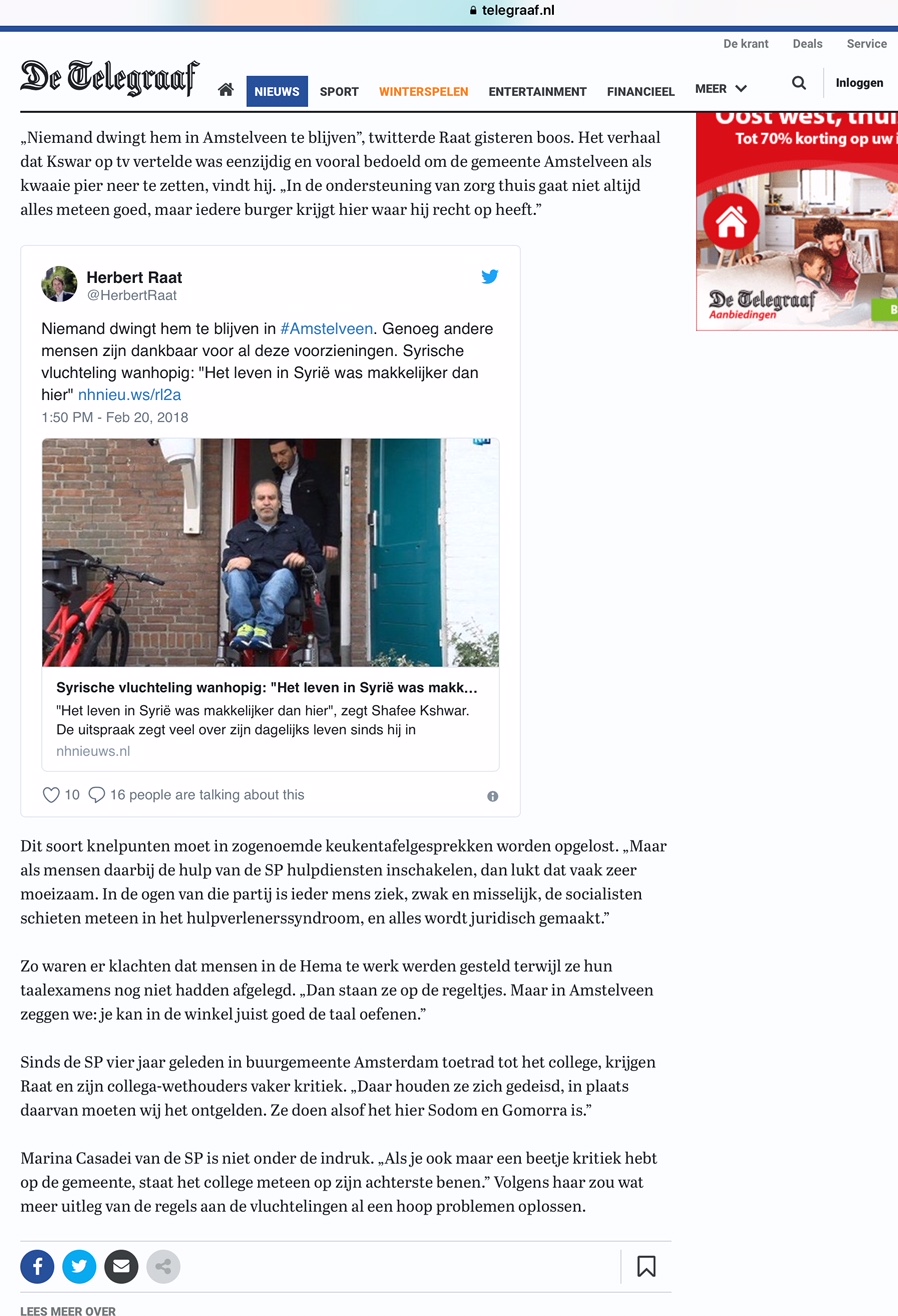Viewport: 898px width, 1316px height.
Task: Click the De Telegraaf logo
Action: coord(109,78)
